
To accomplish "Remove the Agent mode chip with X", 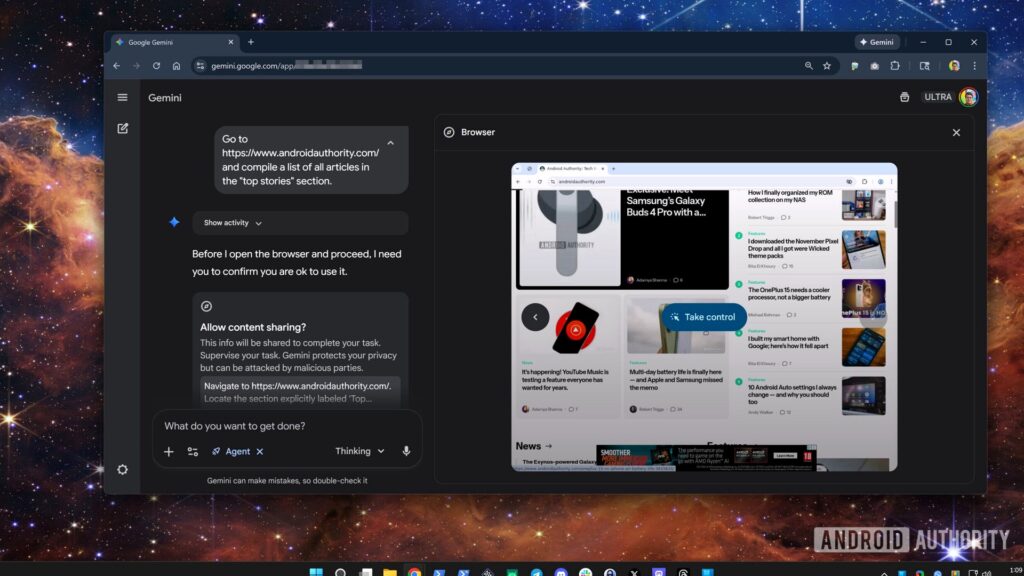I will coord(260,451).
